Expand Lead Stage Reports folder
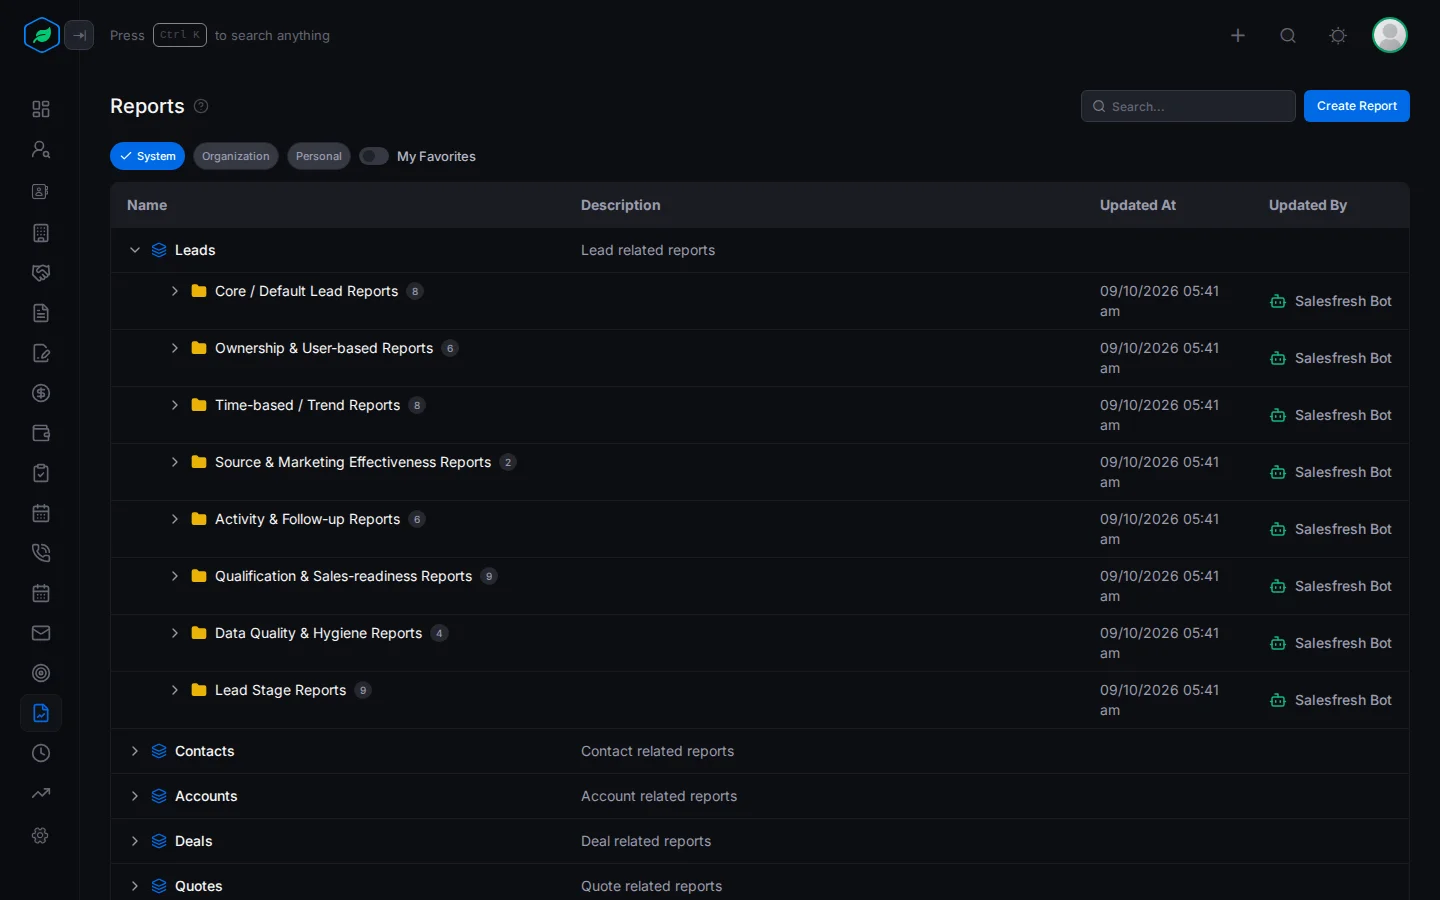Image resolution: width=1440 pixels, height=900 pixels. [x=175, y=690]
